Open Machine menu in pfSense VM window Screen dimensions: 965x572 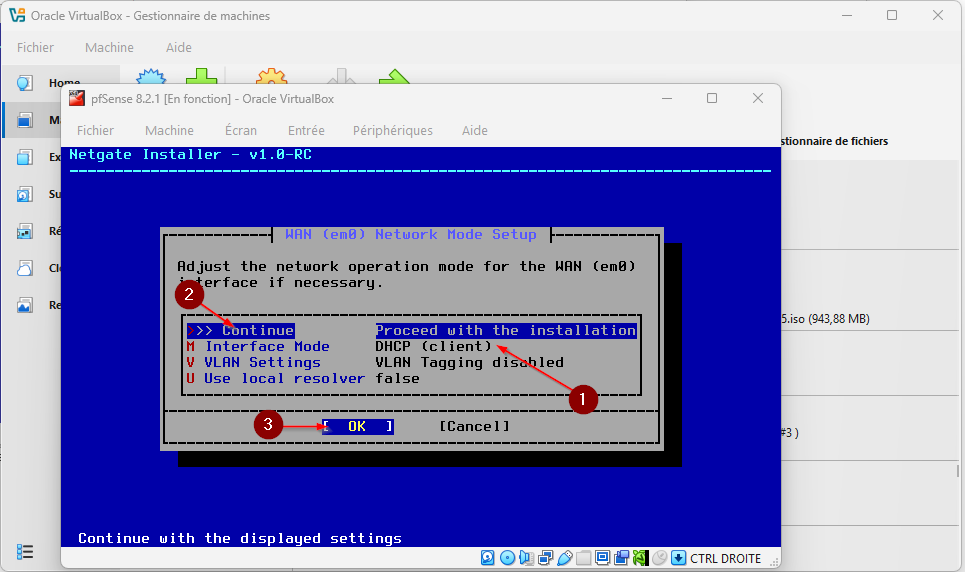pos(169,130)
